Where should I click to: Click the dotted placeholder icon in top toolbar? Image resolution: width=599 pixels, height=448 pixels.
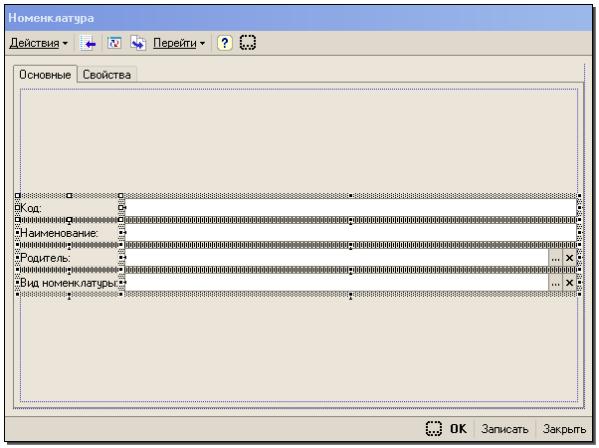click(x=248, y=43)
